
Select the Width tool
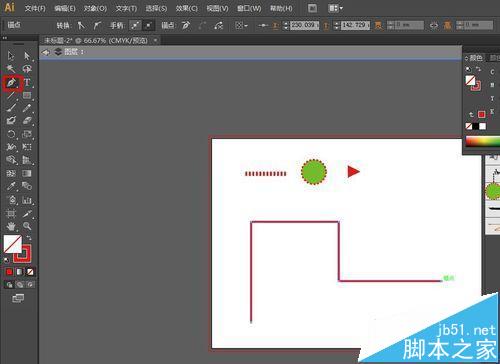(x=11, y=147)
